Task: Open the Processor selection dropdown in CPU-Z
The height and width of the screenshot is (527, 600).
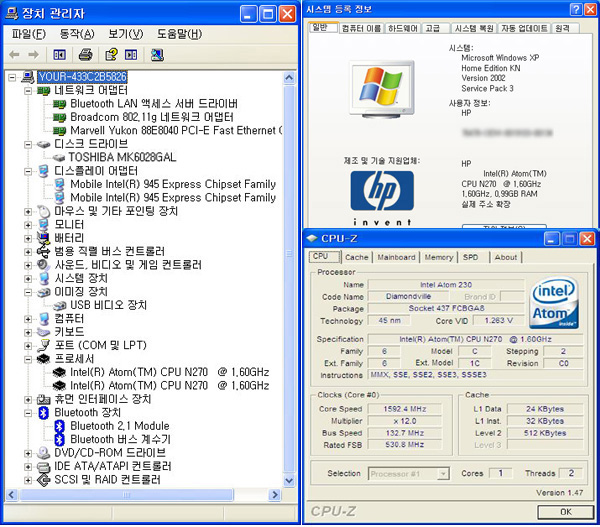Action: pyautogui.click(x=443, y=474)
